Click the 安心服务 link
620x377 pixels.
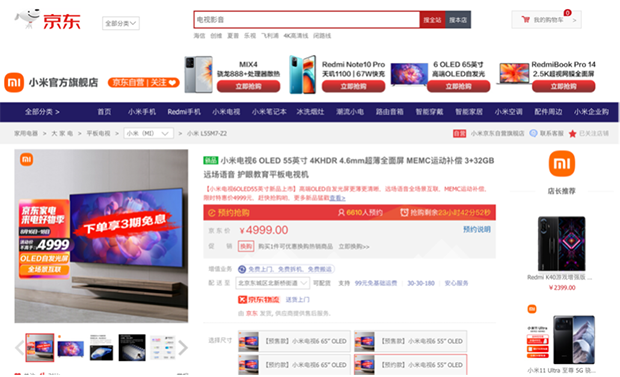[456, 283]
